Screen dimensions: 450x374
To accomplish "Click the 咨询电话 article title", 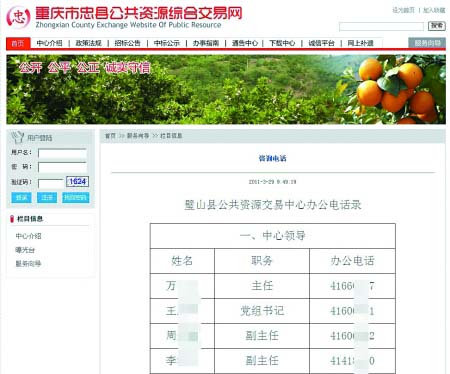I will point(273,158).
